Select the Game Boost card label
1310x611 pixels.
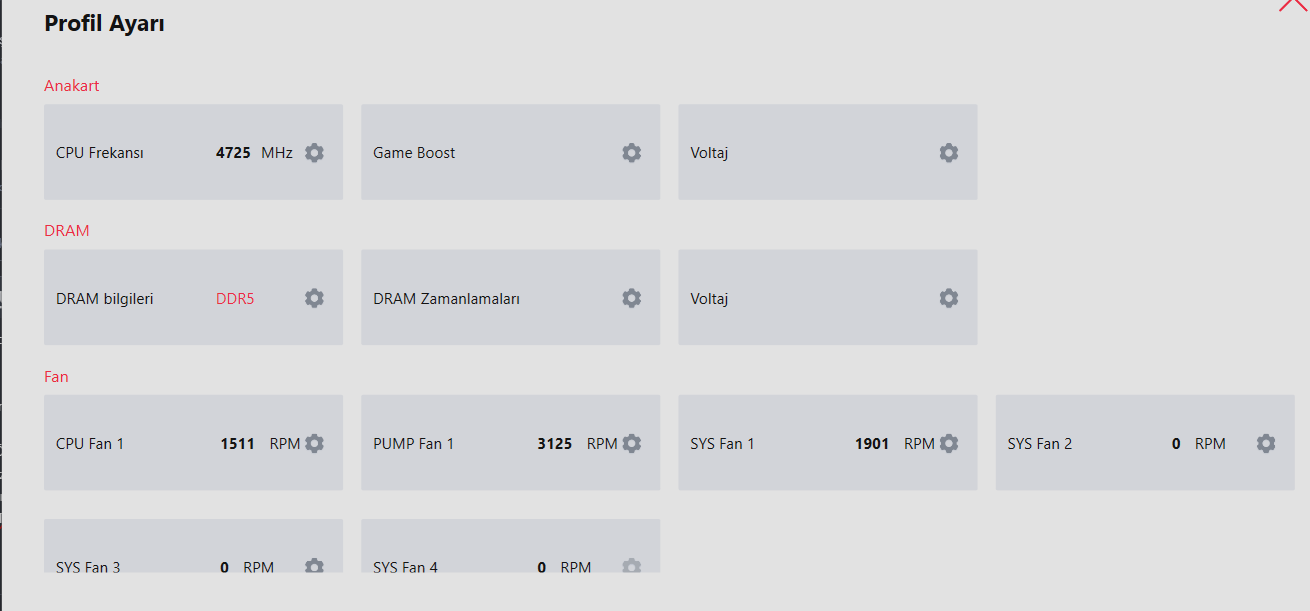(x=414, y=153)
